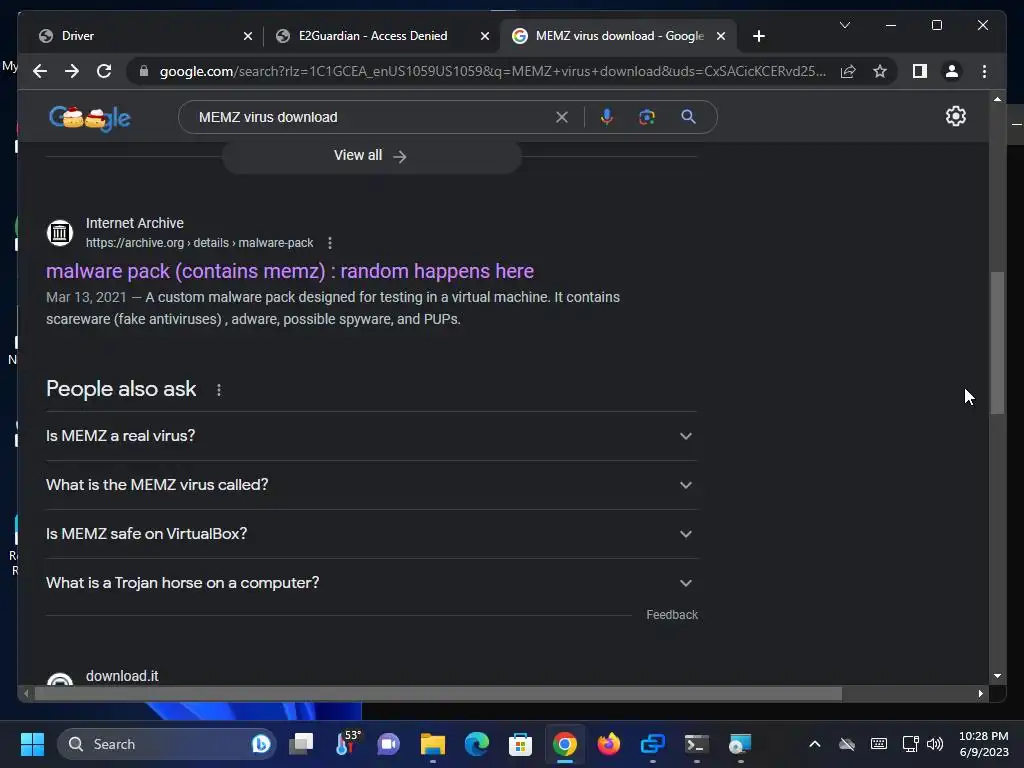Open Google quick settings gear
This screenshot has width=1024, height=768.
[x=955, y=116]
